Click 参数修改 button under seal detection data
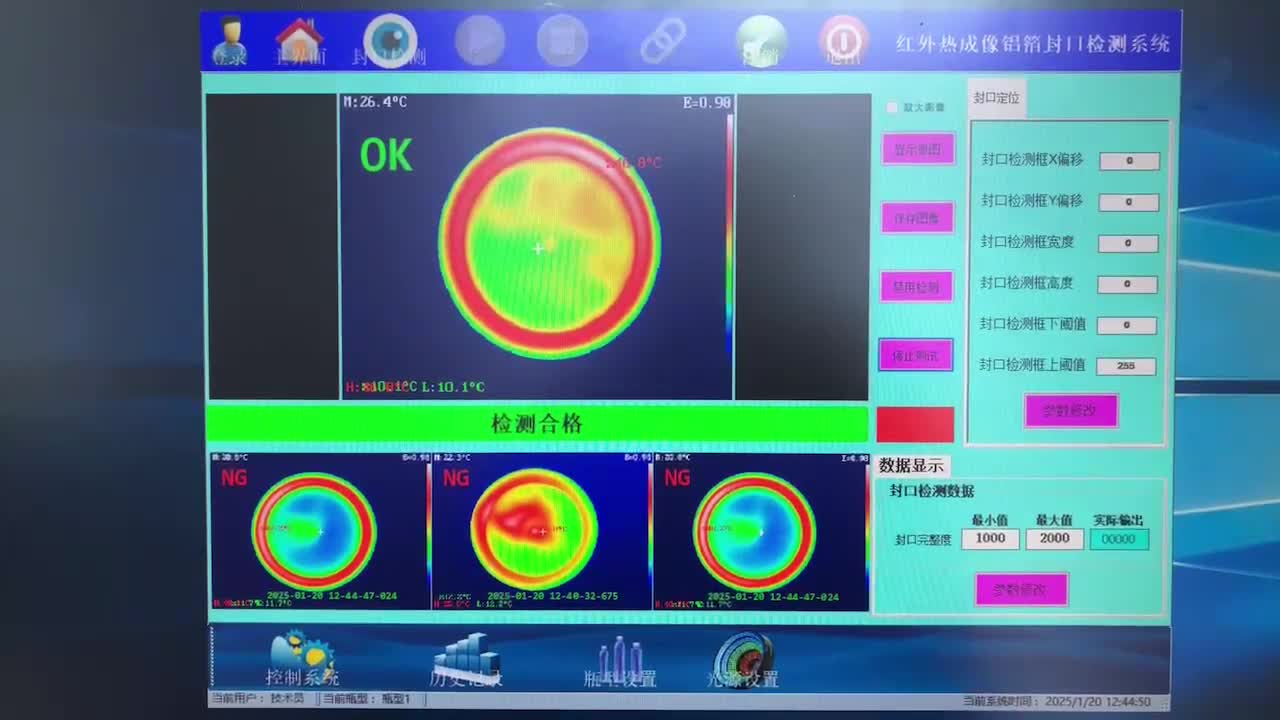Image resolution: width=1280 pixels, height=720 pixels. pos(1021,589)
